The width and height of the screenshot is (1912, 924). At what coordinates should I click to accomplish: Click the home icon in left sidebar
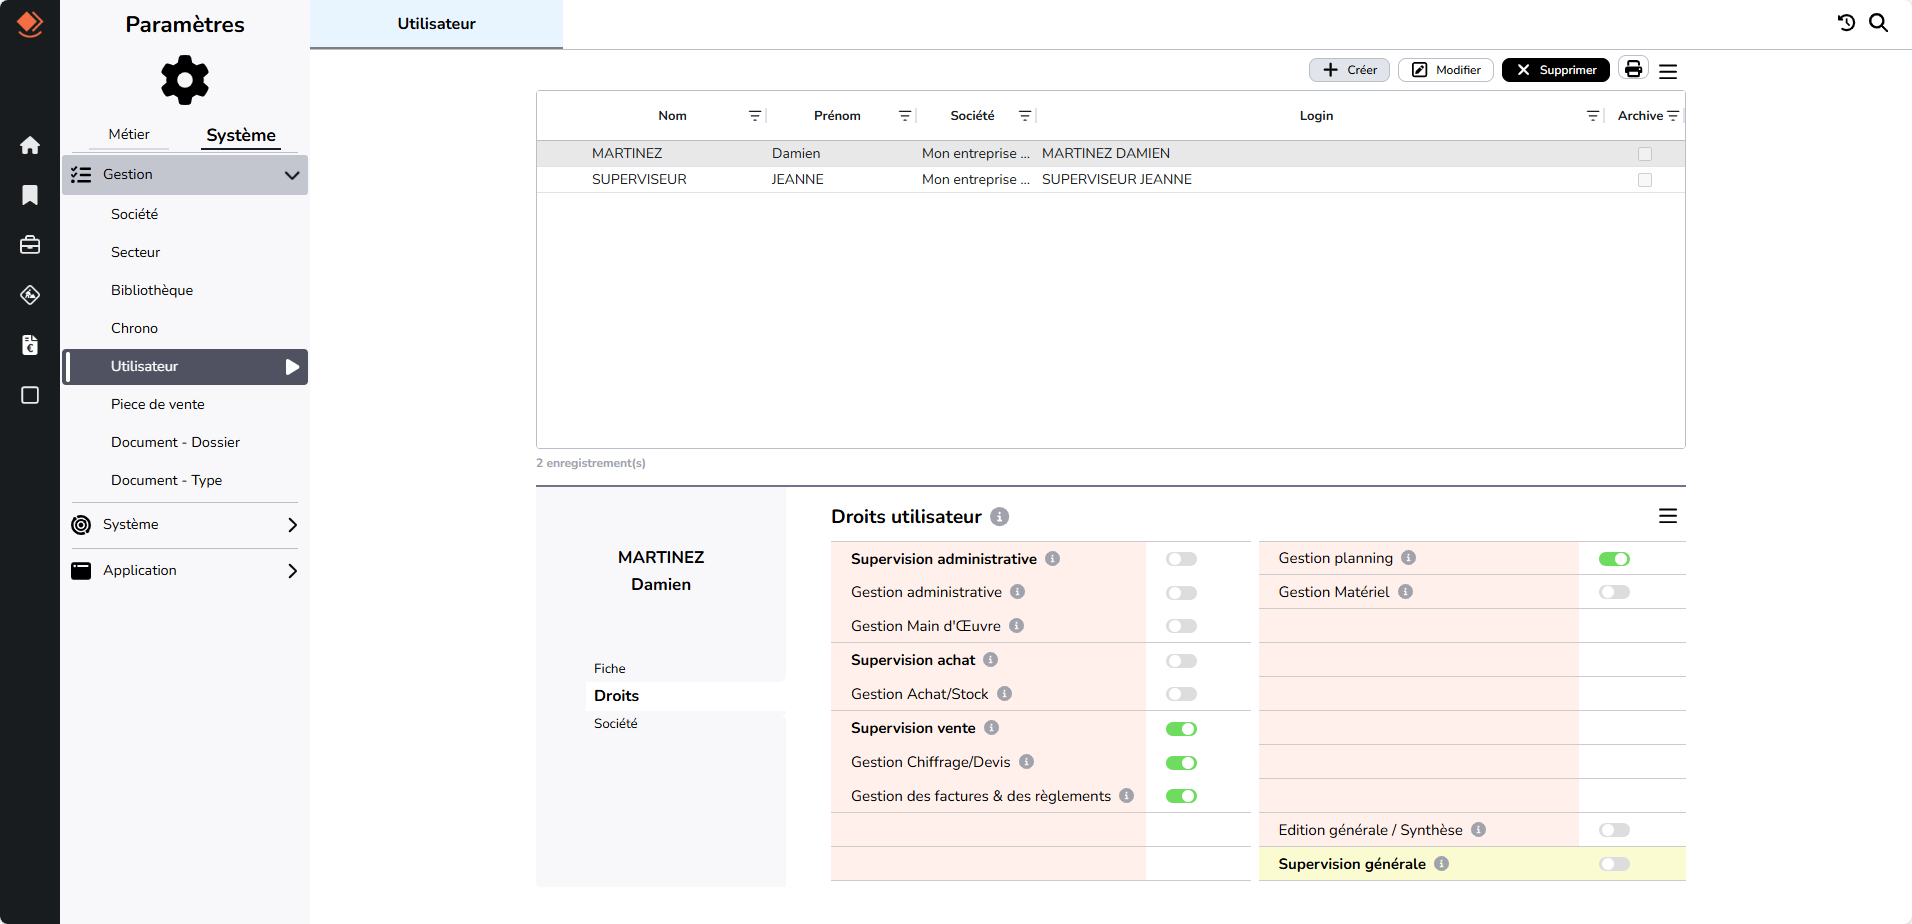pos(30,145)
